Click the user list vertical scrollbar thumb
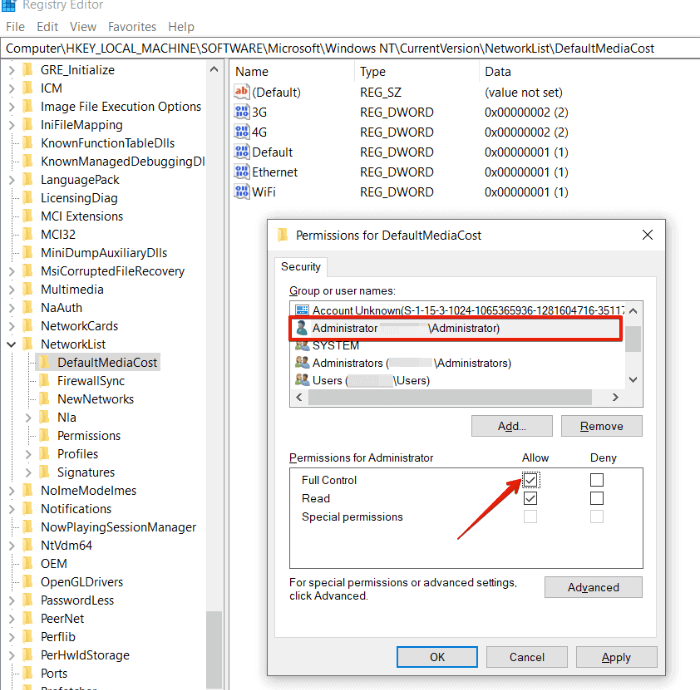 pos(633,339)
